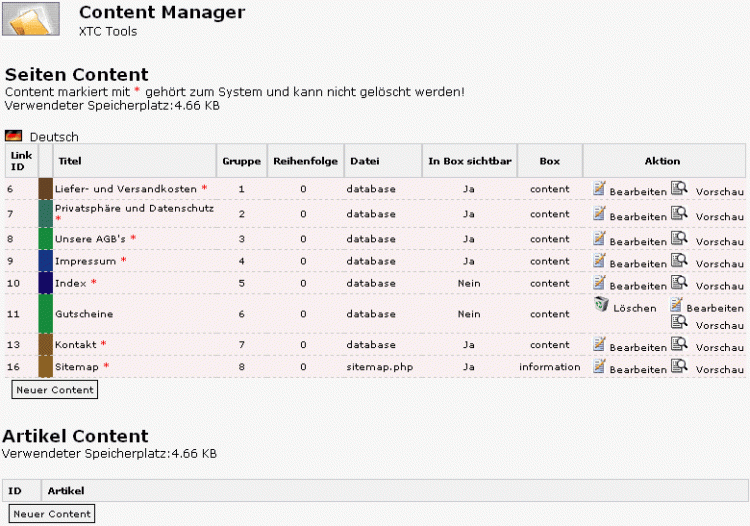
Task: Open Bearbeiten link for the Index row
Action: tap(637, 287)
